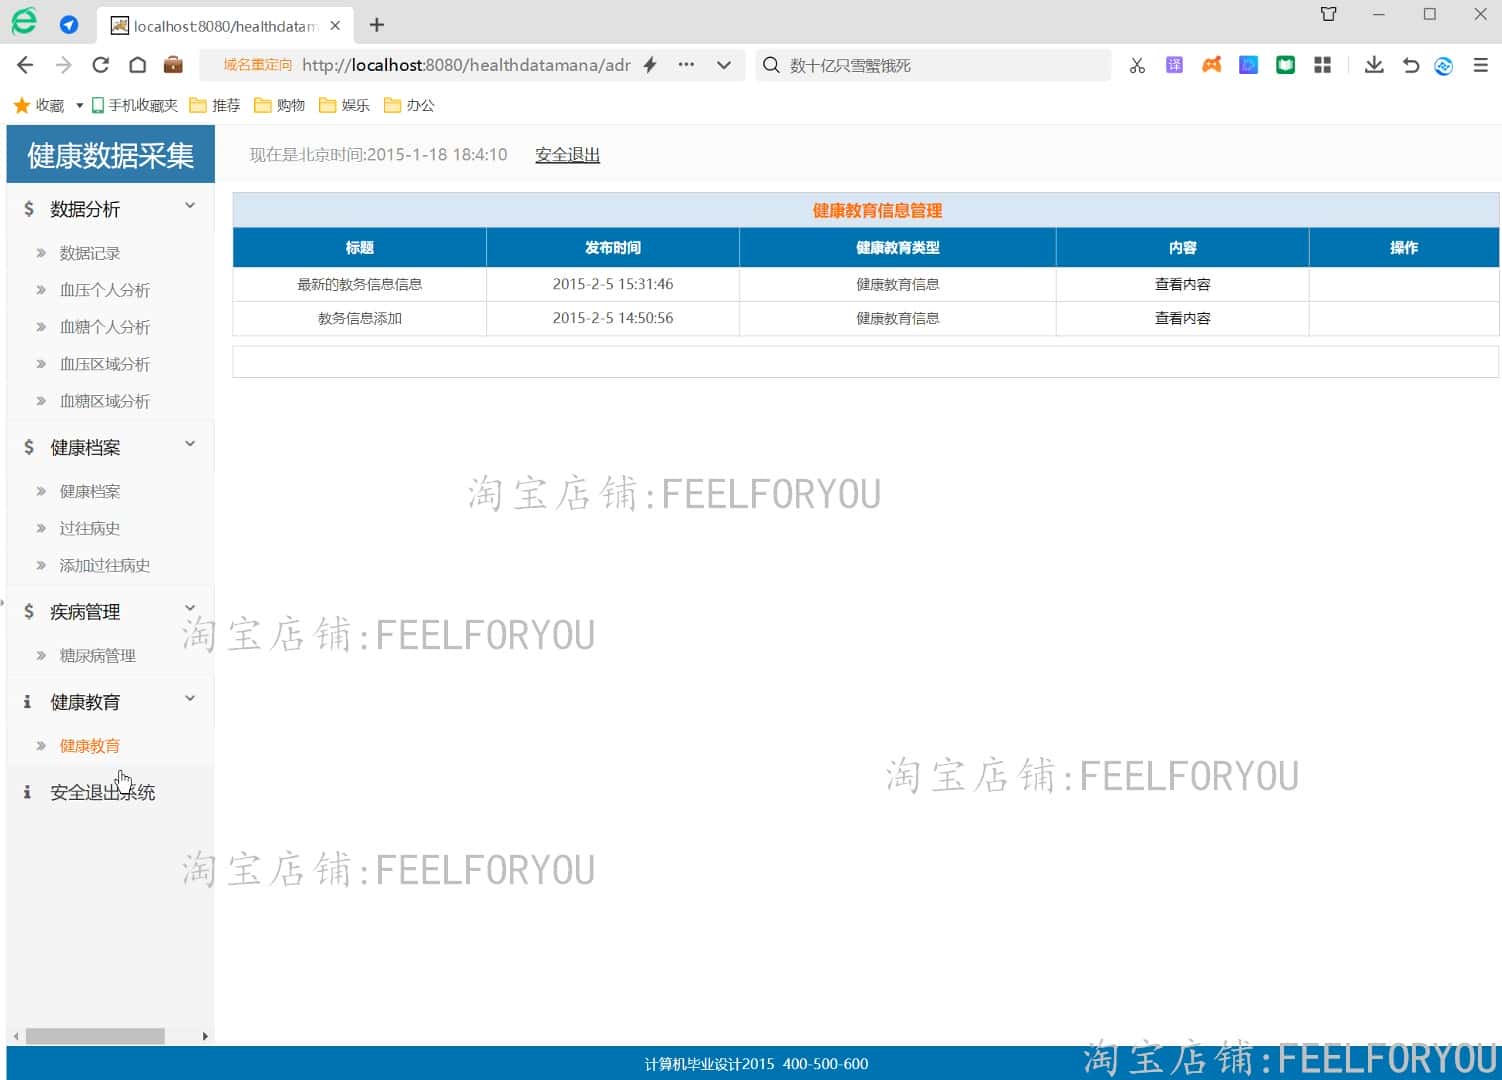1502x1080 pixels.
Task: Select the orange 健康教育 sub-item
Action: [x=90, y=746]
